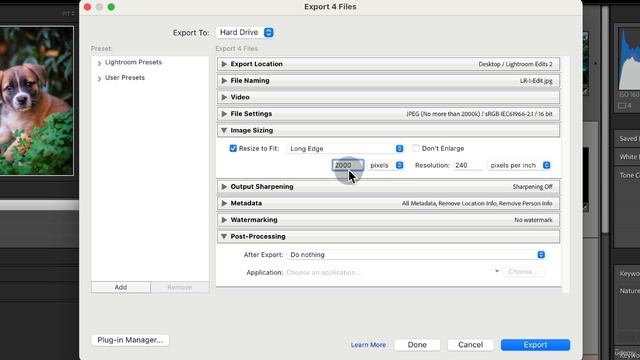This screenshot has height=360, width=640.
Task: Uncheck the Resize to Fit checkbox
Action: 233,149
